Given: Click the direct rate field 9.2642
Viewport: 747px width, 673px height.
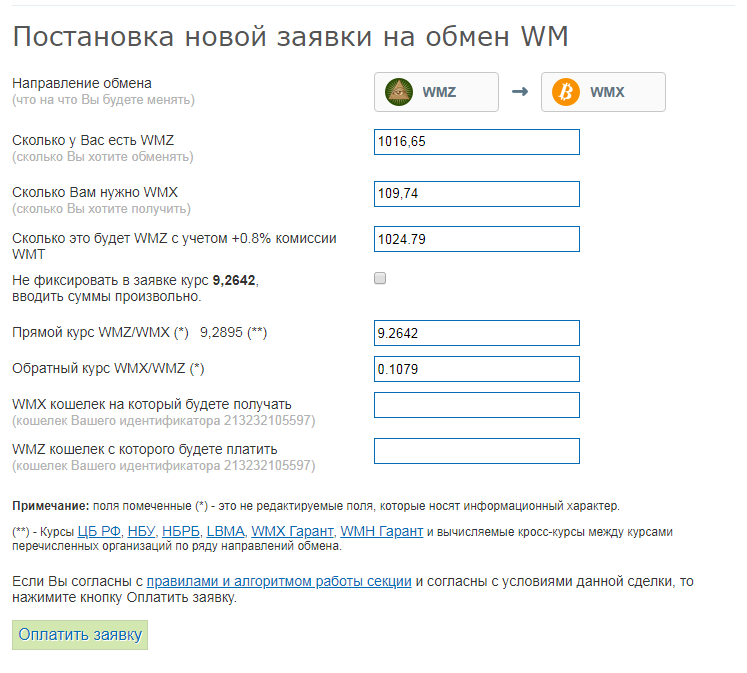Looking at the screenshot, I should coord(476,333).
